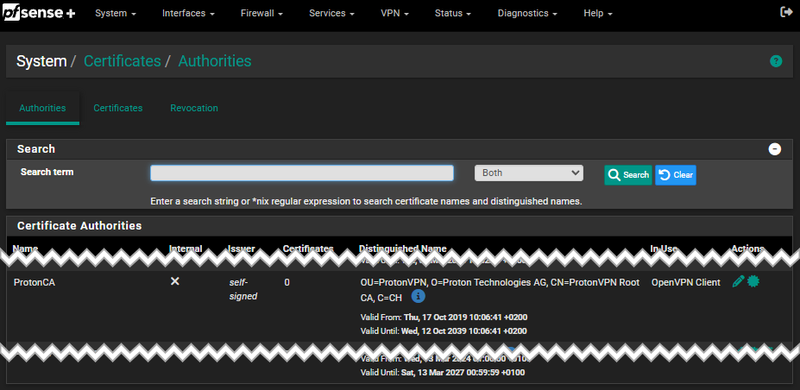Image resolution: width=800 pixels, height=390 pixels.
Task: Edit ProtonCA using the pencil icon
Action: (x=738, y=281)
